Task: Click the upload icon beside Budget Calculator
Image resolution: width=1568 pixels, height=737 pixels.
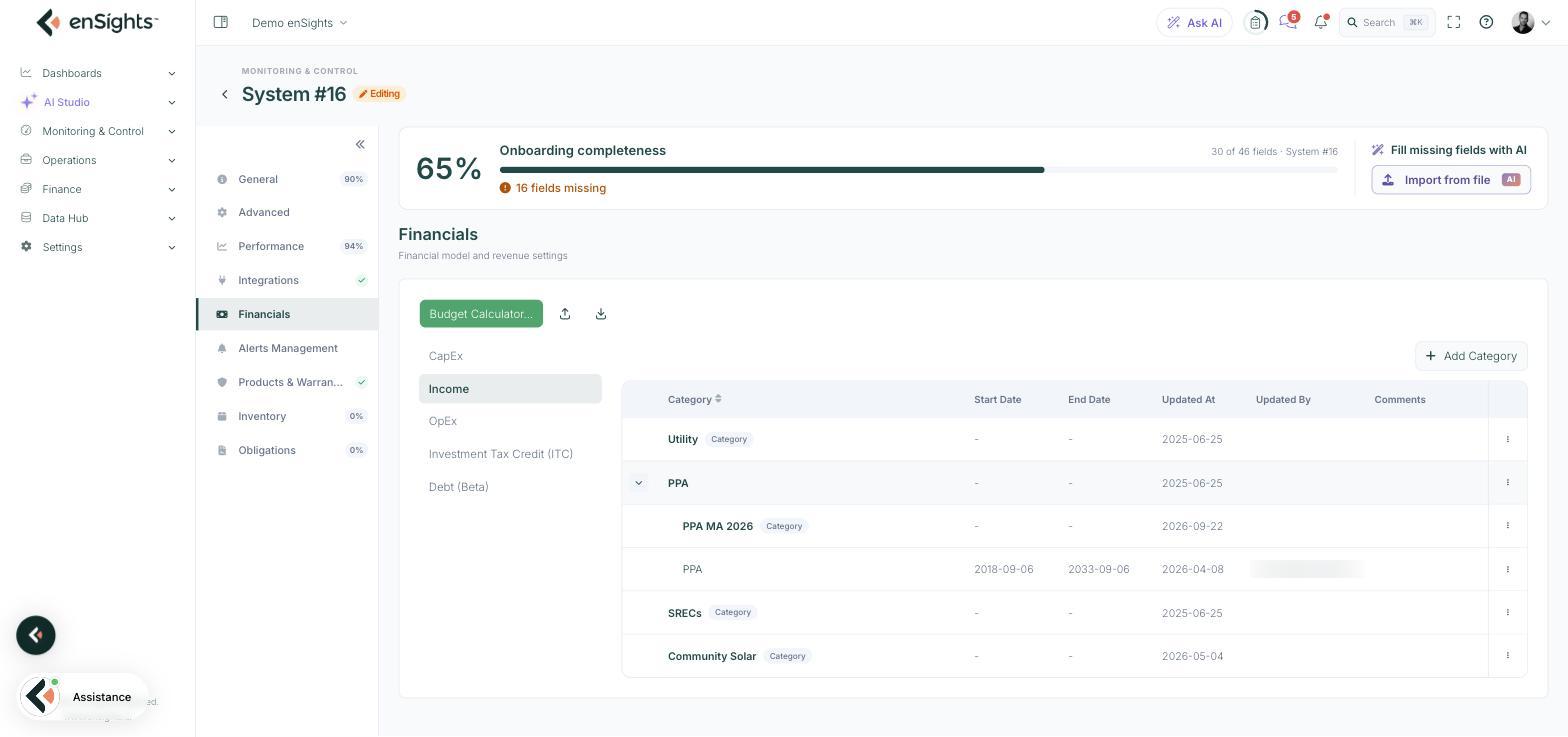Action: pos(565,314)
